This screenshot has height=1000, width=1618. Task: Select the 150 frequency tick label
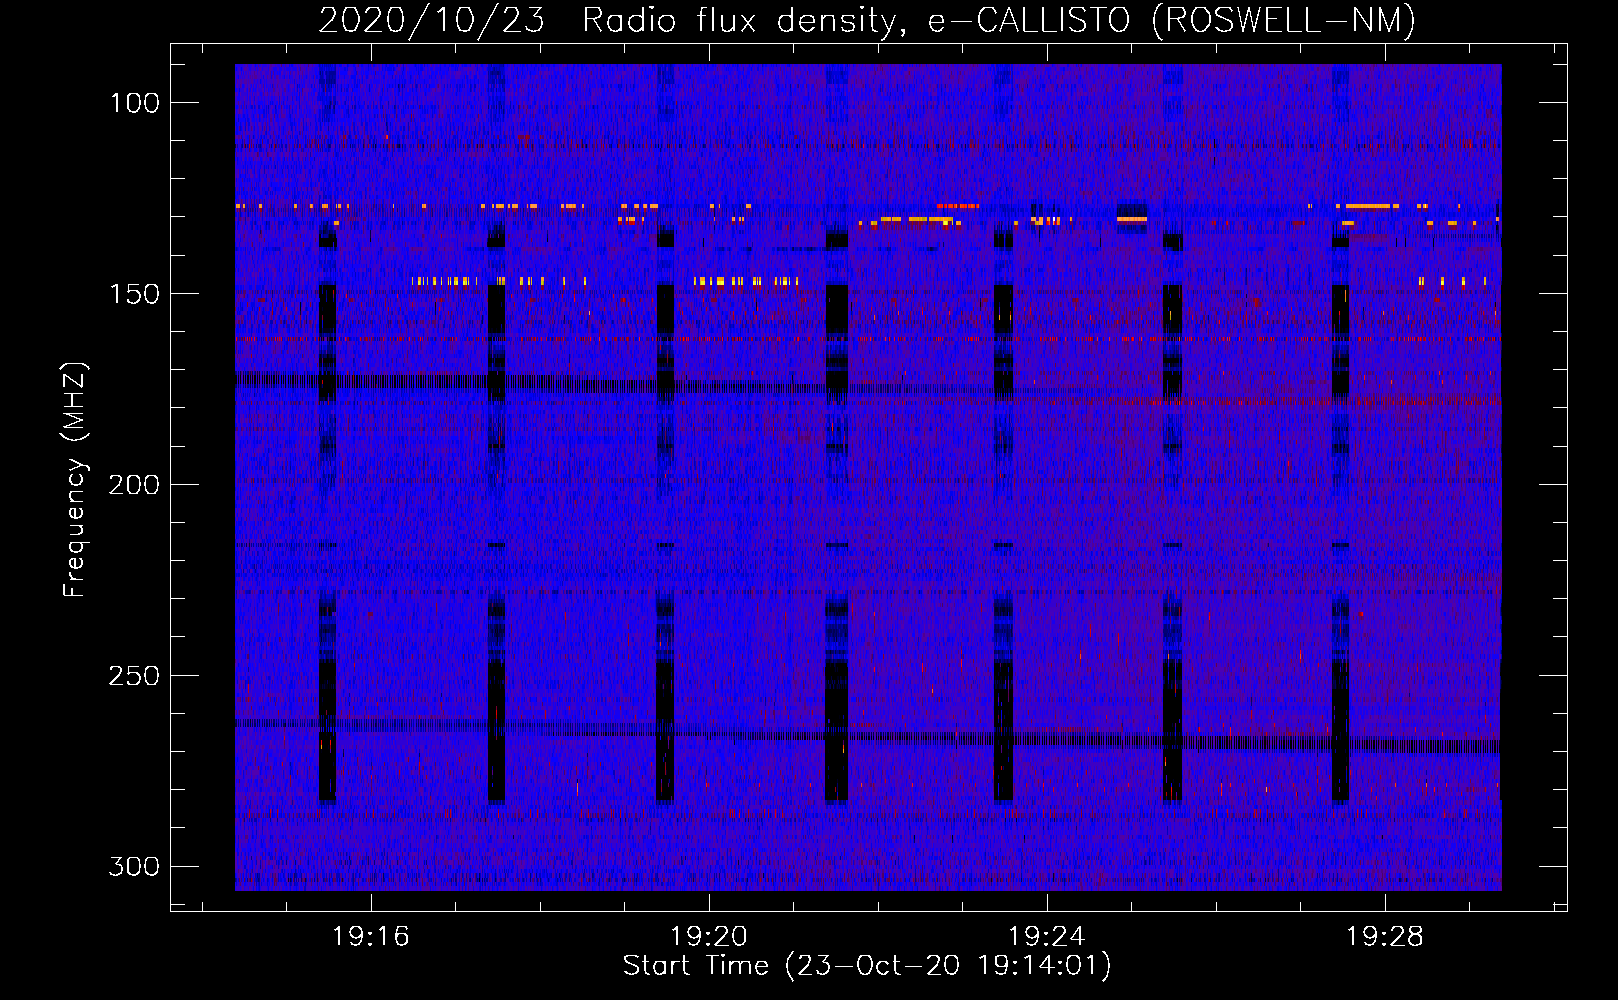(x=134, y=294)
